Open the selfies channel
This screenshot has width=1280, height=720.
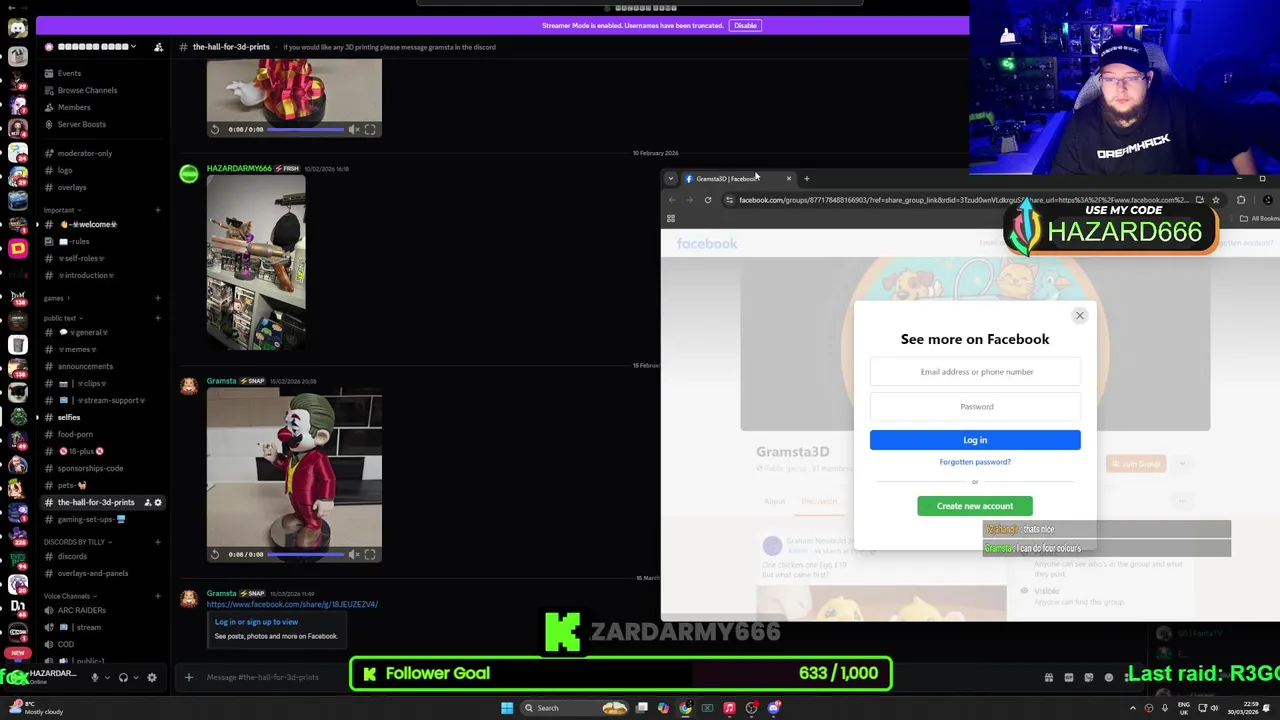(69, 417)
